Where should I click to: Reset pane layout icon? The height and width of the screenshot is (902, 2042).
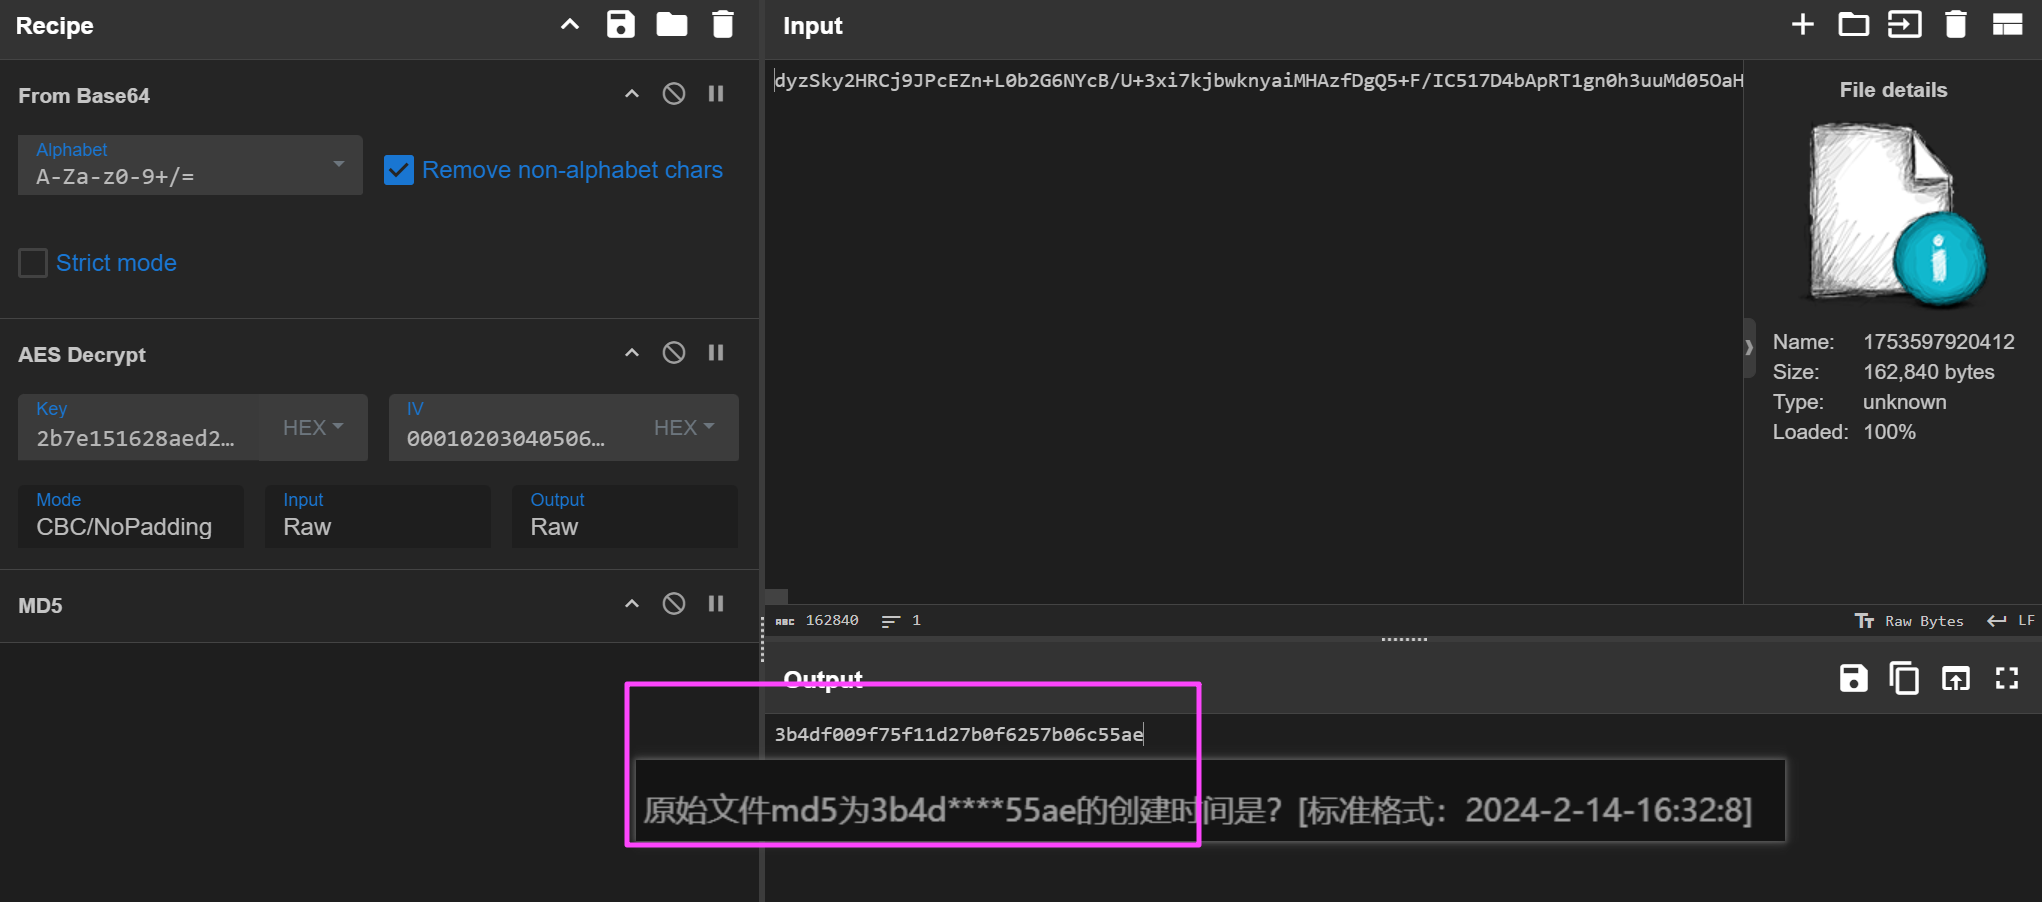tap(2007, 25)
